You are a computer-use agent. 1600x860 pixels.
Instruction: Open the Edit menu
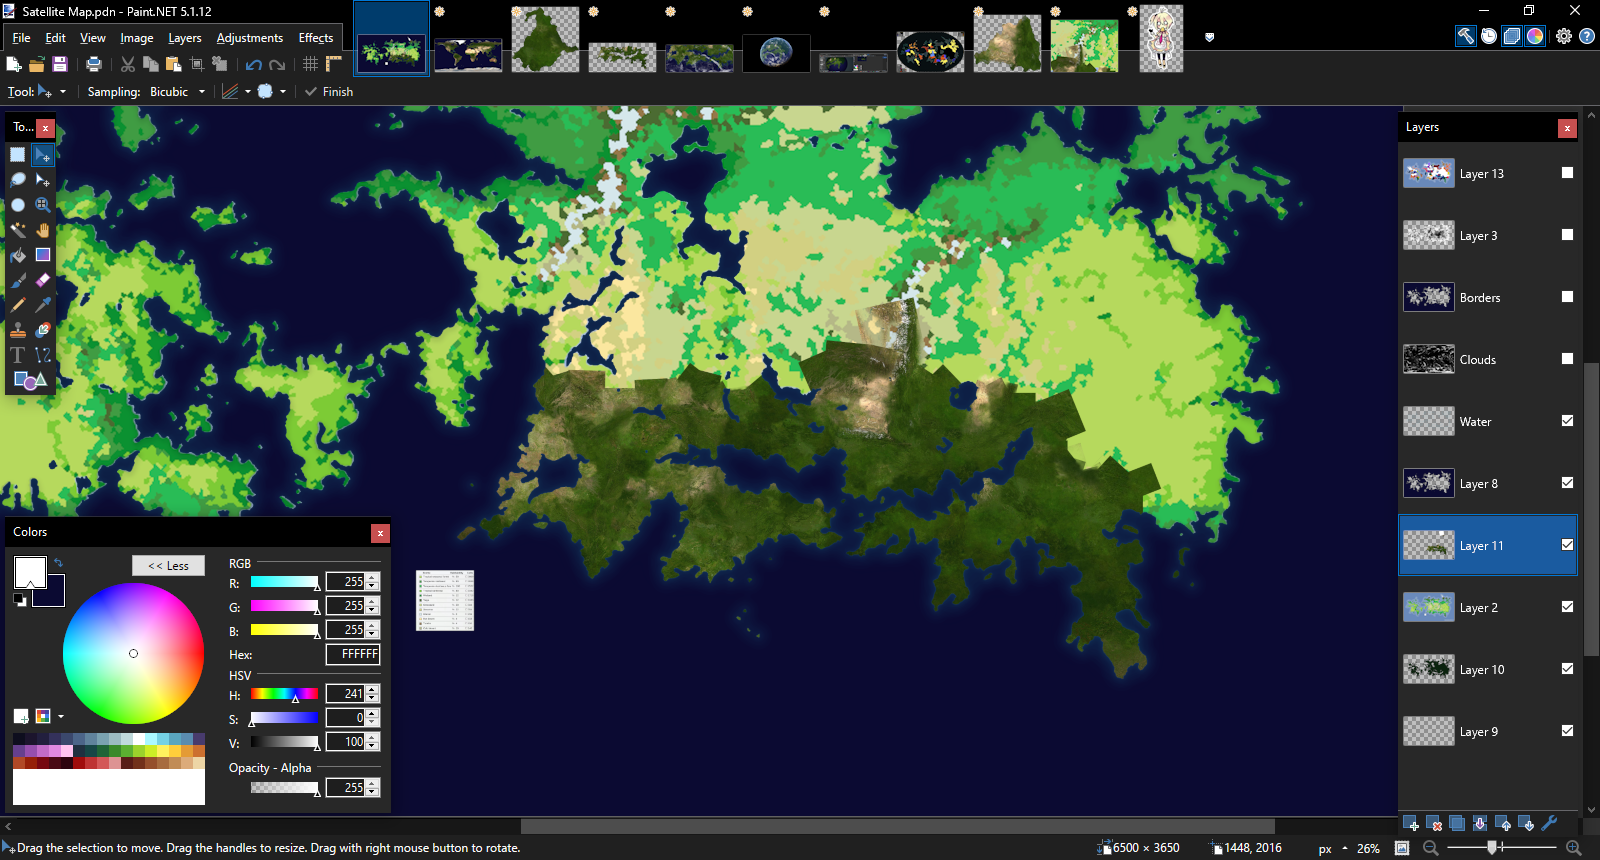pyautogui.click(x=55, y=38)
